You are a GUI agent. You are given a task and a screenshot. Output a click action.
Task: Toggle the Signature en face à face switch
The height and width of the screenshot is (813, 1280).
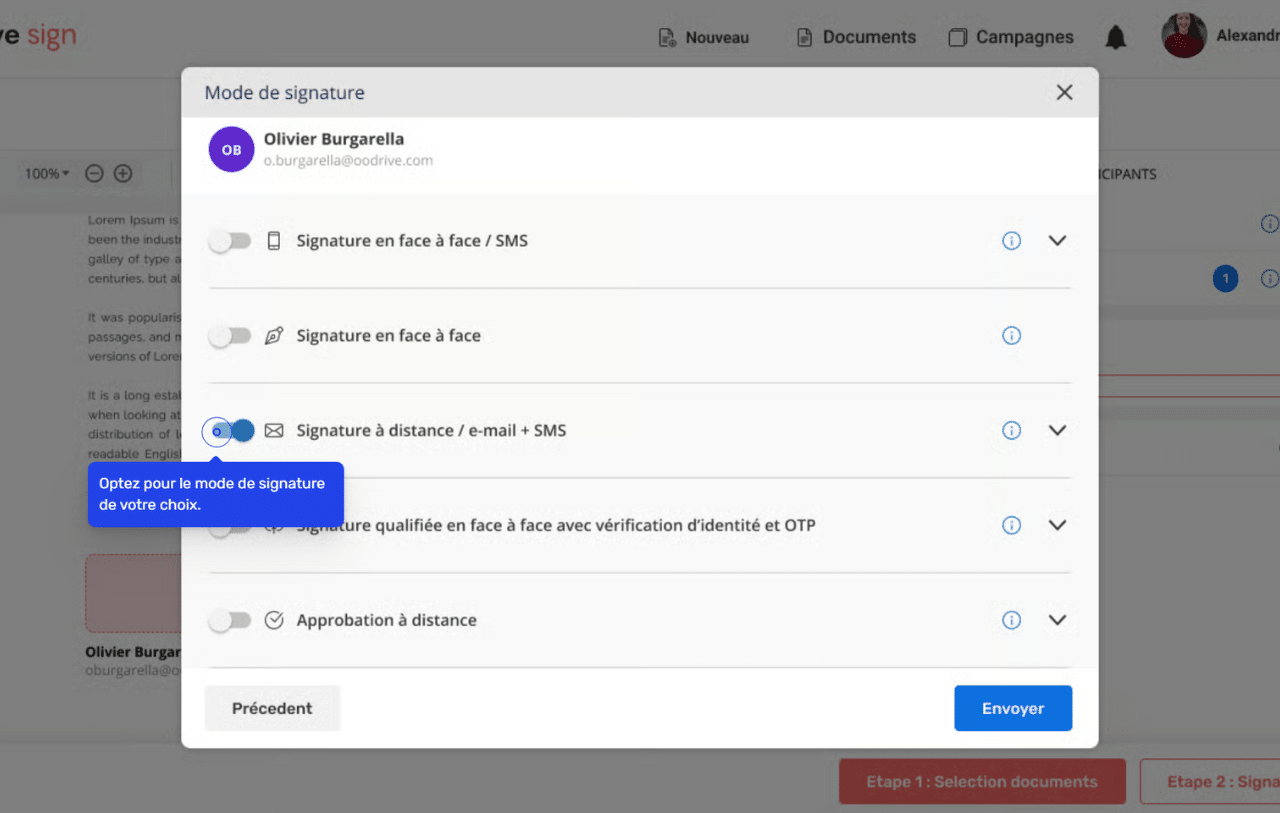230,336
